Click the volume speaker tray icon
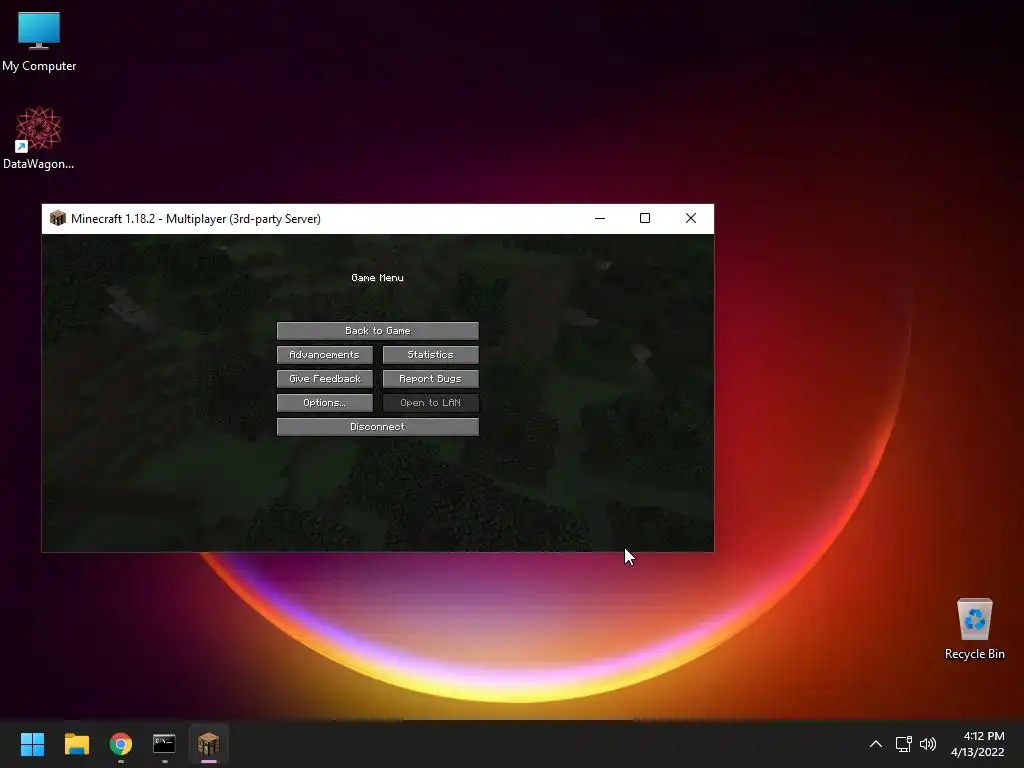 pyautogui.click(x=927, y=744)
